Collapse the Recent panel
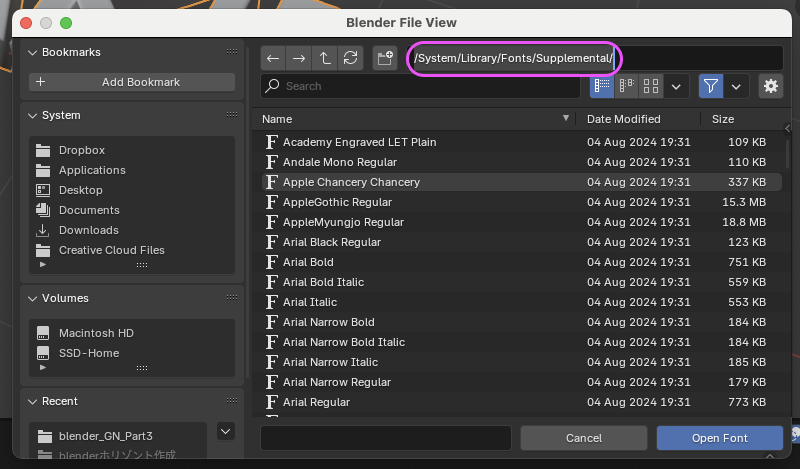Screen dimensions: 800x469 [32, 402]
